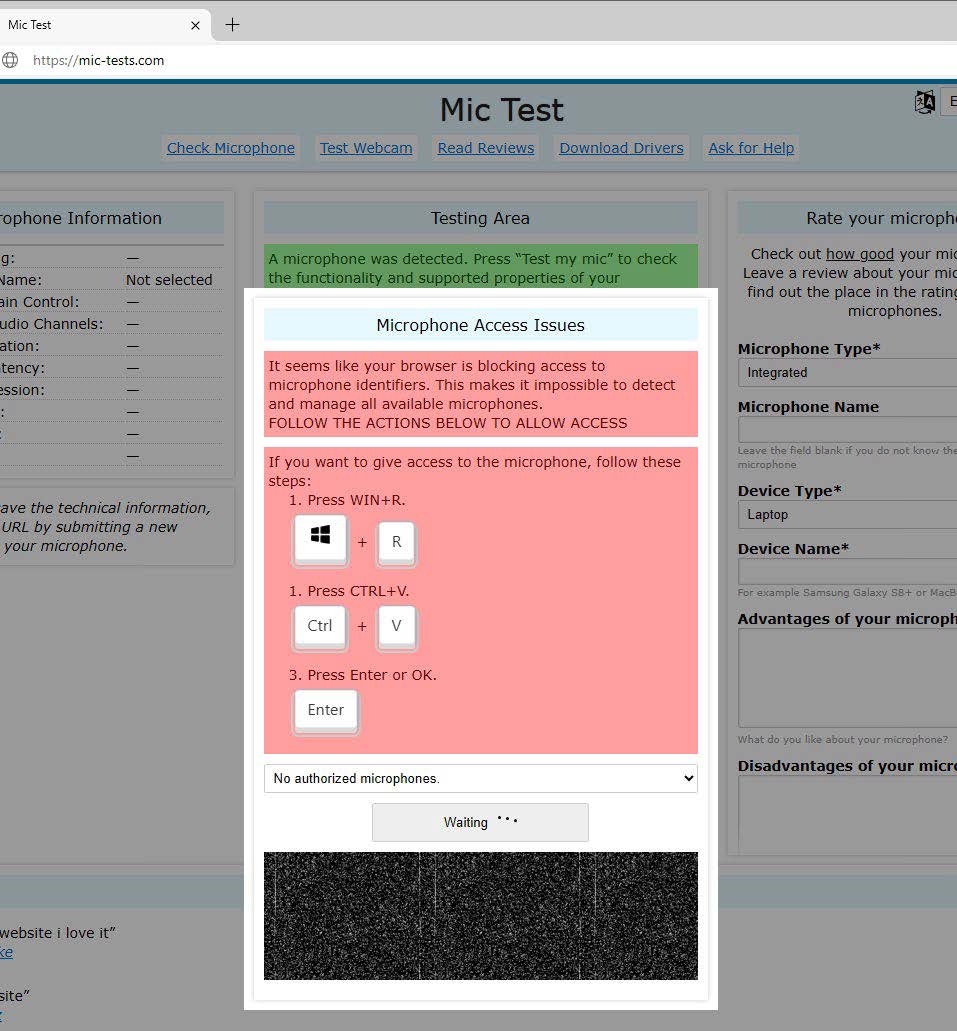Click the translate language icon

(x=924, y=102)
